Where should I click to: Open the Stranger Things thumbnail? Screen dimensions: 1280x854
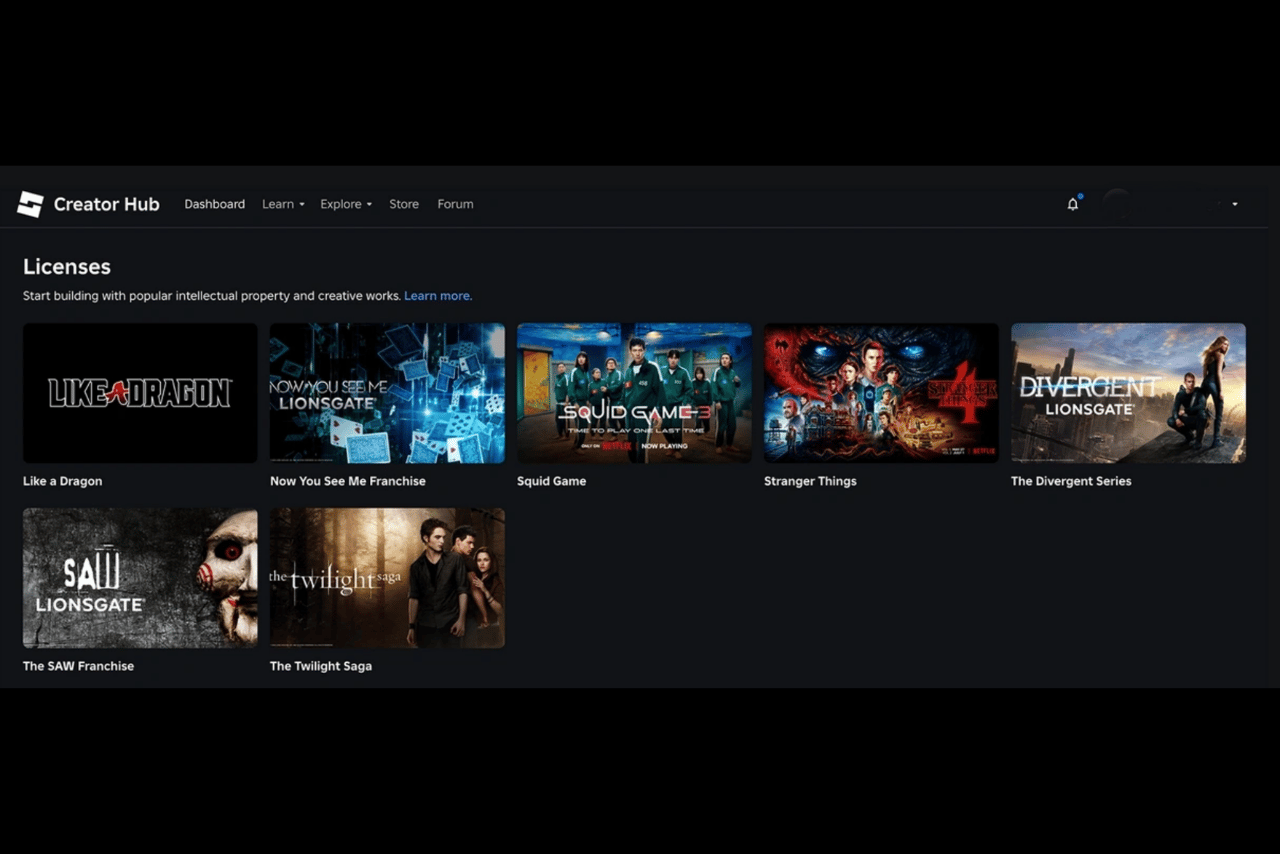click(x=881, y=393)
